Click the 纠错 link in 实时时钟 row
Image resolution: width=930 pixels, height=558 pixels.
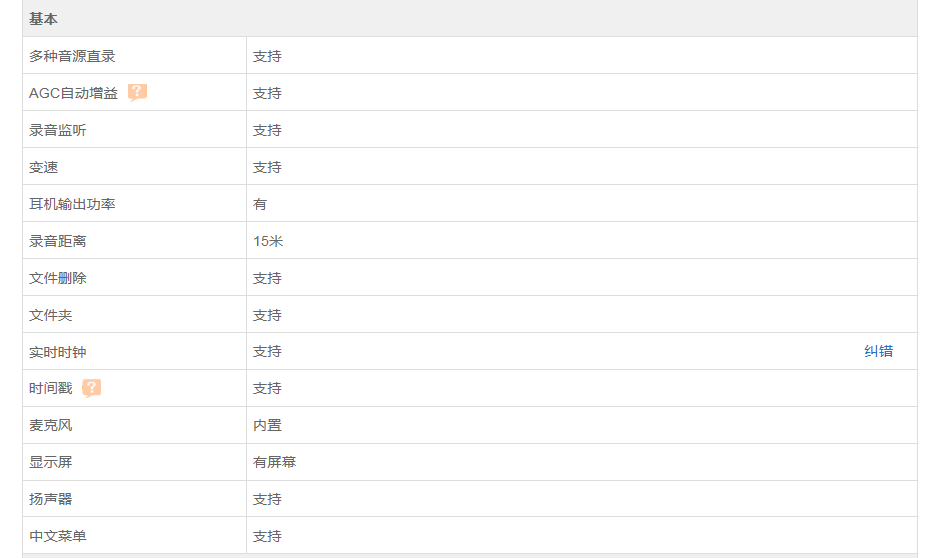[x=878, y=352]
